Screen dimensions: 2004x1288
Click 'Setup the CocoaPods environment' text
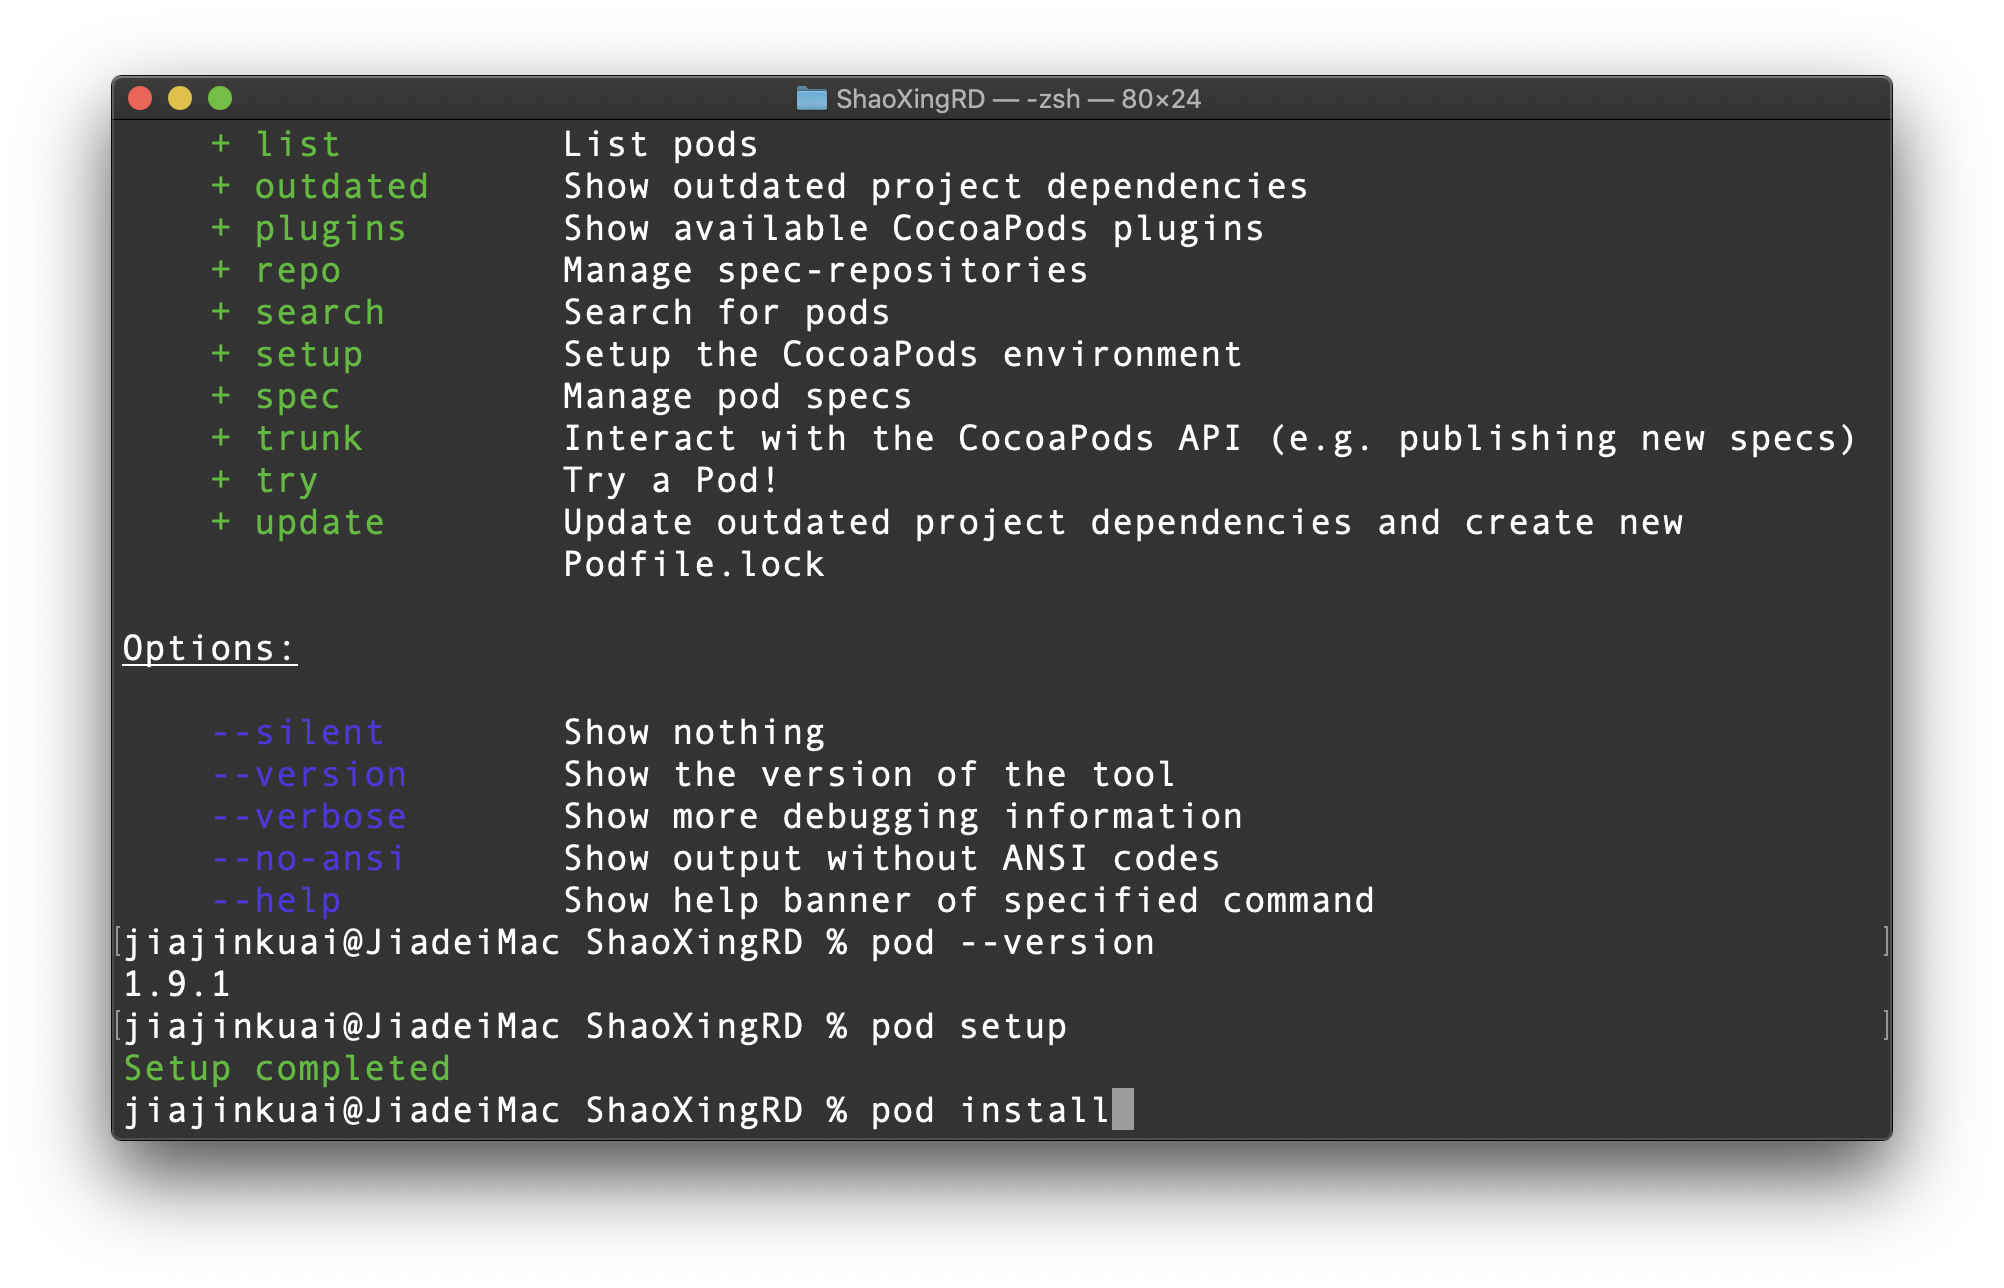click(903, 355)
